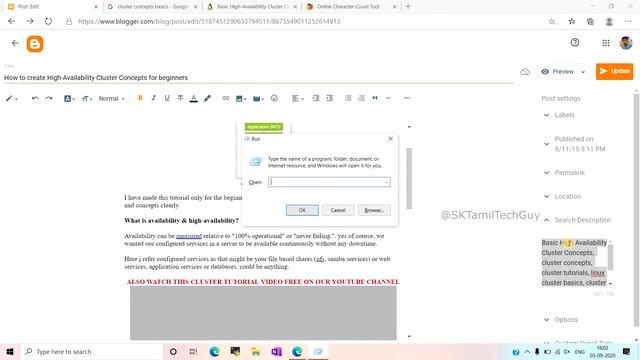
Task: Open the text color picker
Action: 194,98
